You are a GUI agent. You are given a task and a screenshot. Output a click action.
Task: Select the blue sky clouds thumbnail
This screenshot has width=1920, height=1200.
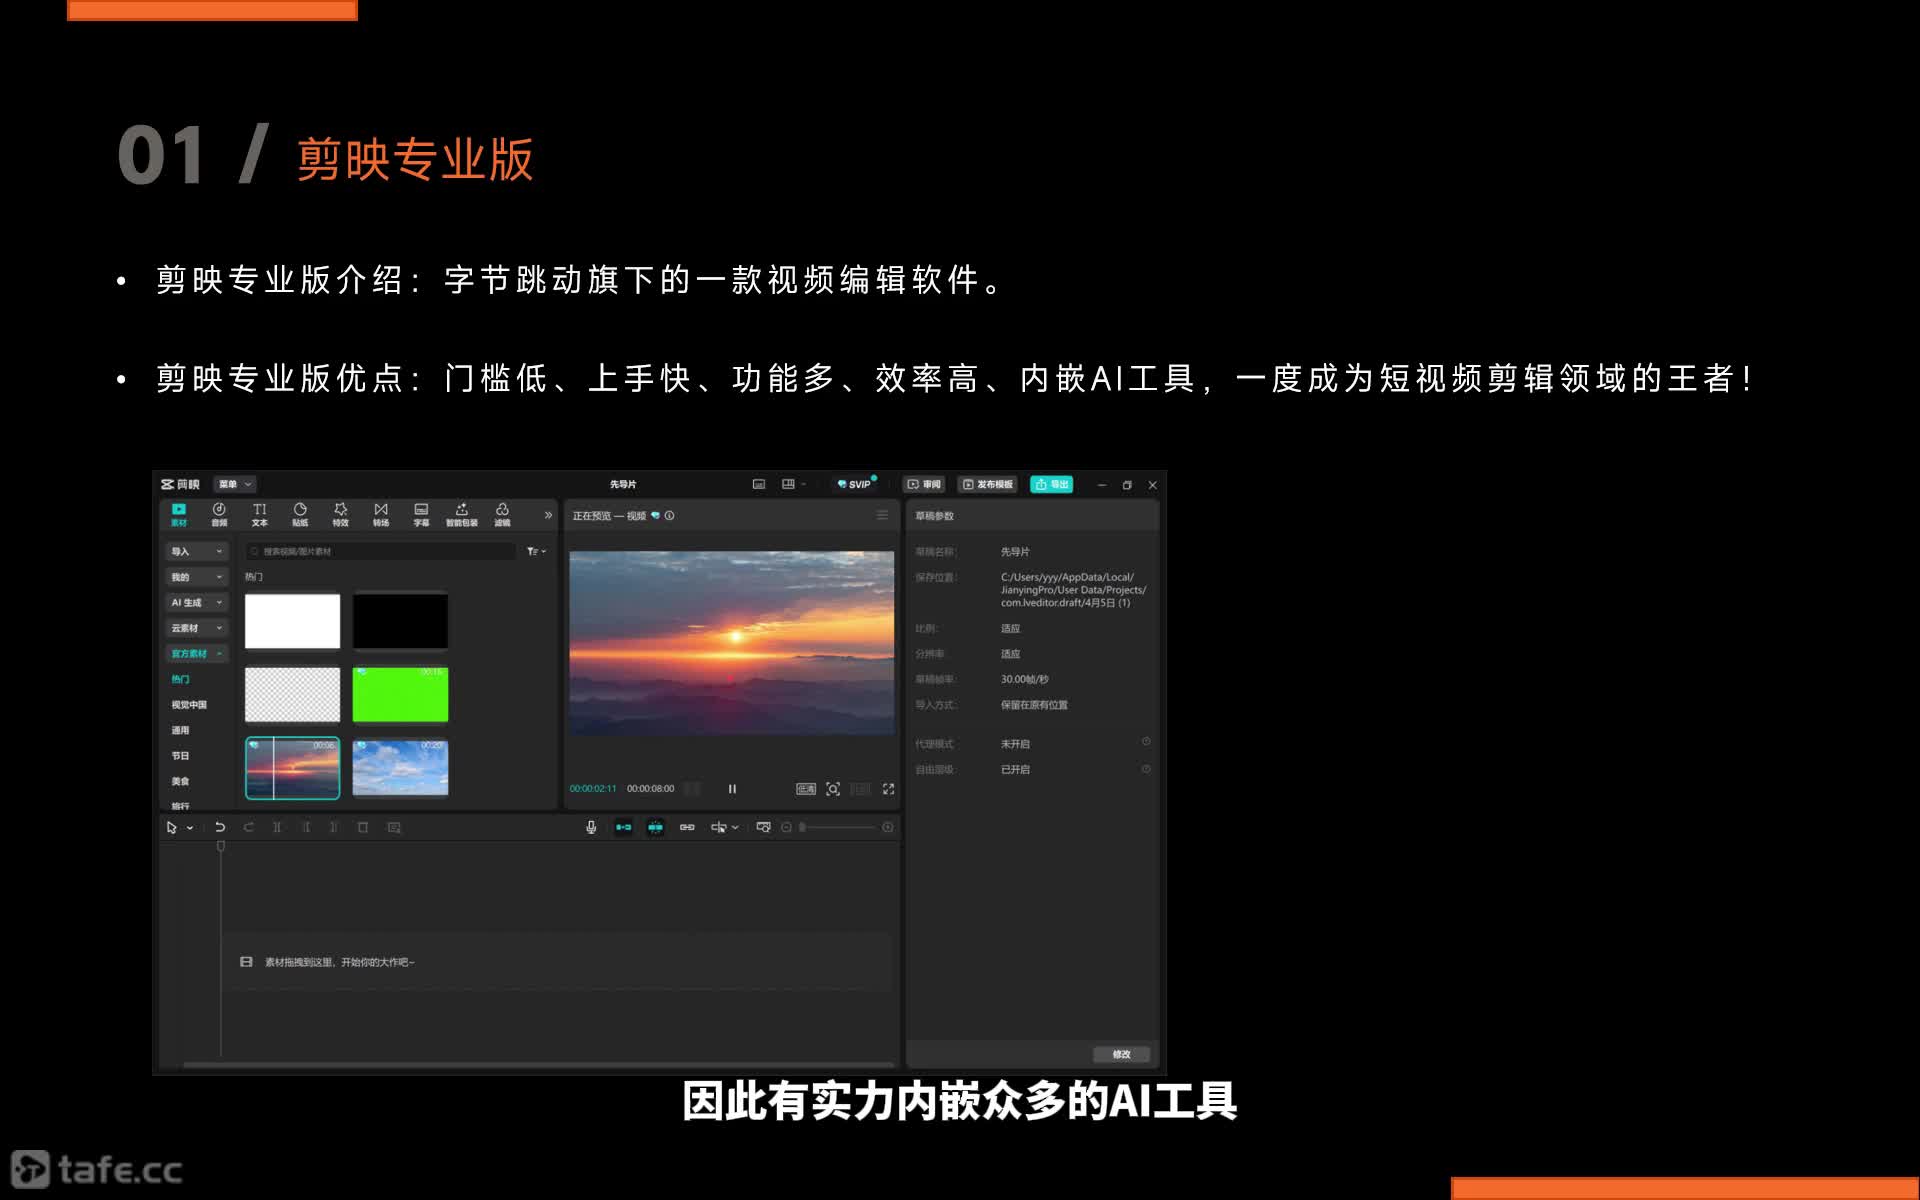tap(400, 768)
